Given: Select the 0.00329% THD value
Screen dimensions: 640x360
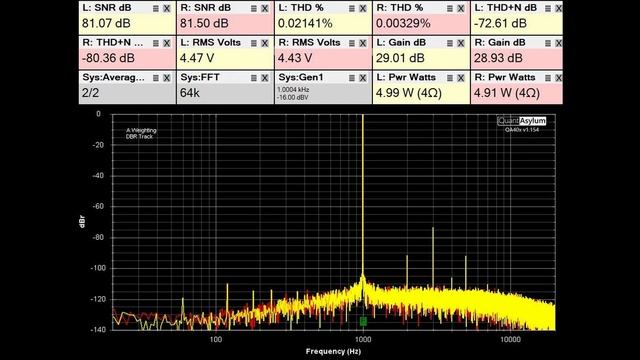Looking at the screenshot, I should 403,23.
